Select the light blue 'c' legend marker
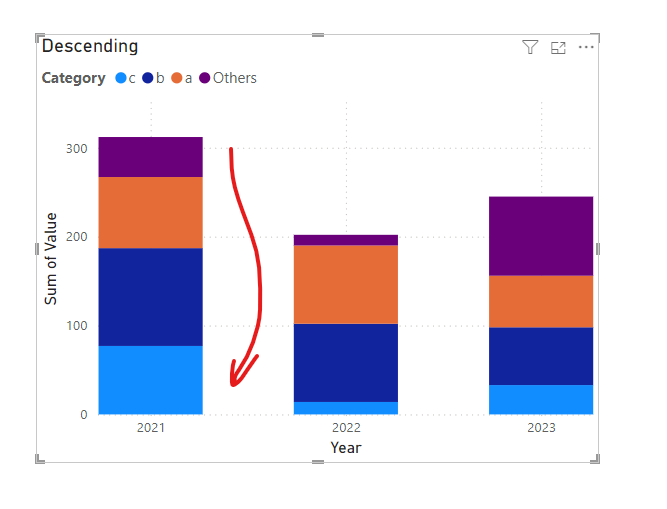 [x=121, y=78]
